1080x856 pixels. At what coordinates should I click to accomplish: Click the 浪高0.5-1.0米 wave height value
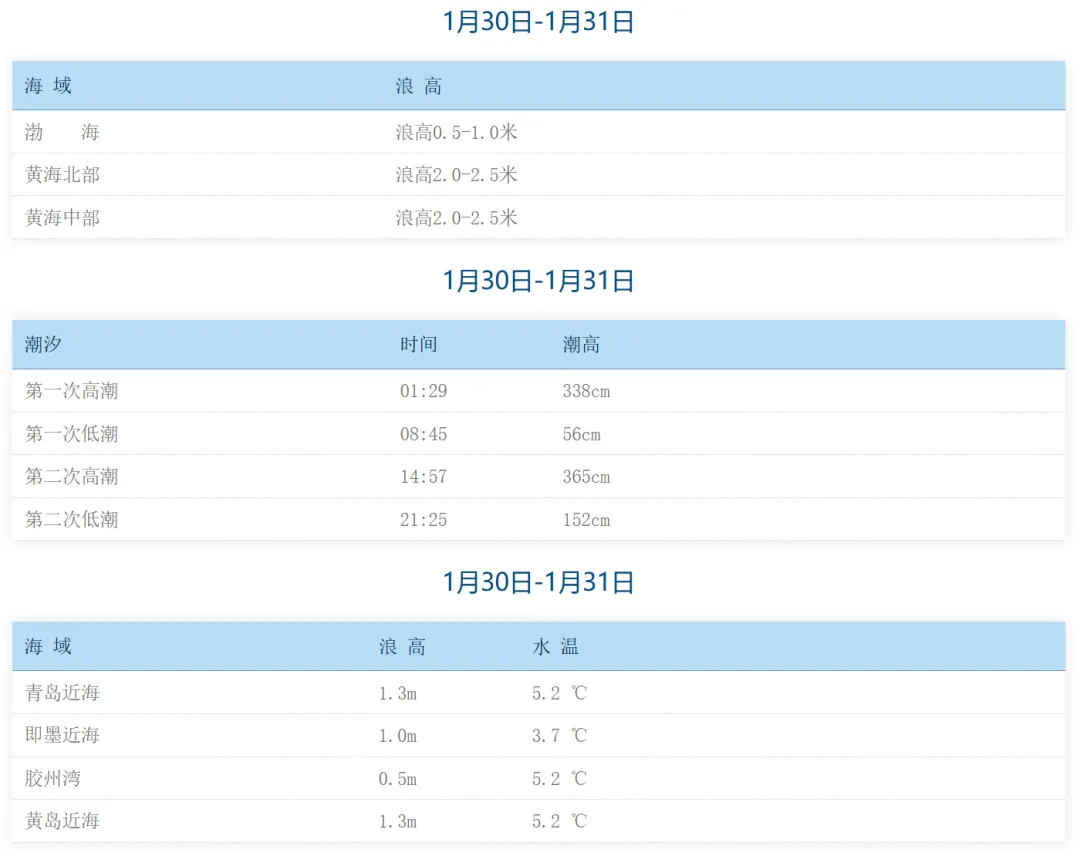tap(456, 132)
